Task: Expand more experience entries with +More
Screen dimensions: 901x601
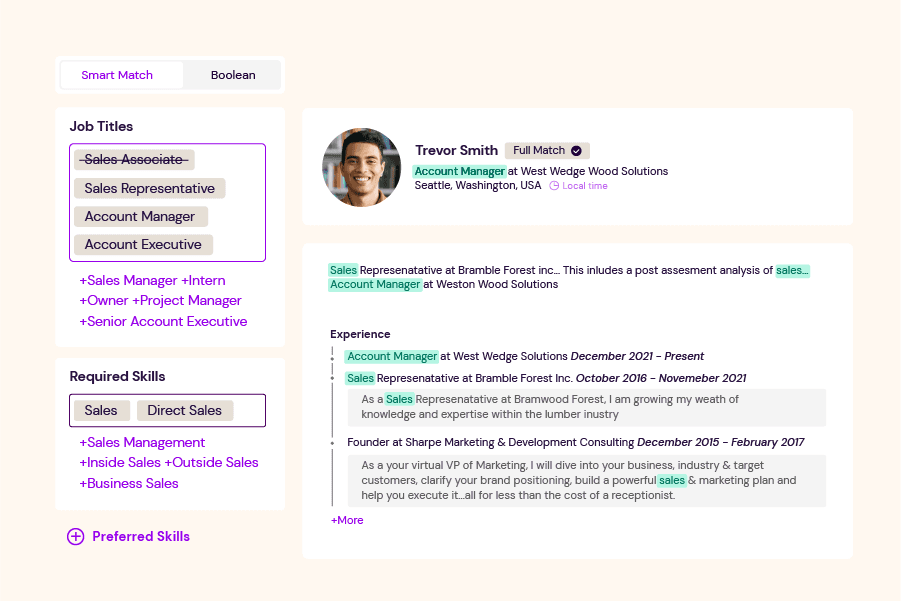Action: 346,520
